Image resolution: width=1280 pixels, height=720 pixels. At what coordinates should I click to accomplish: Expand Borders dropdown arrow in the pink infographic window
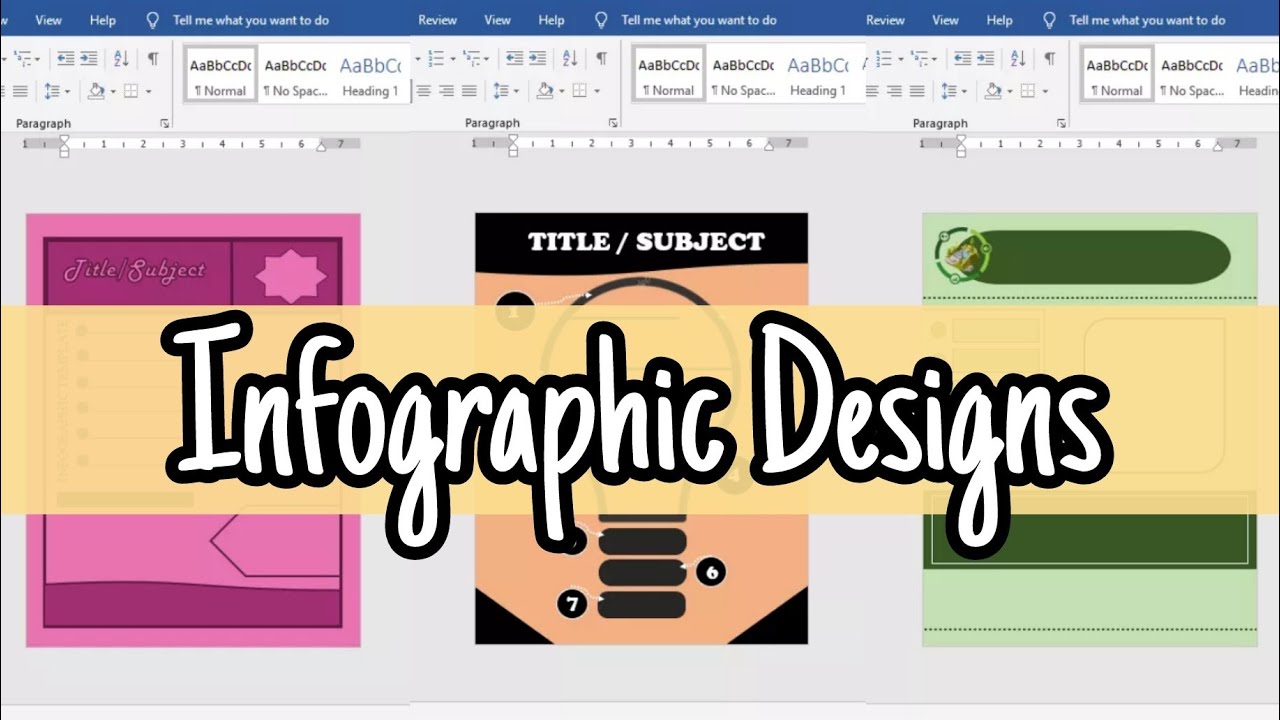(x=148, y=91)
